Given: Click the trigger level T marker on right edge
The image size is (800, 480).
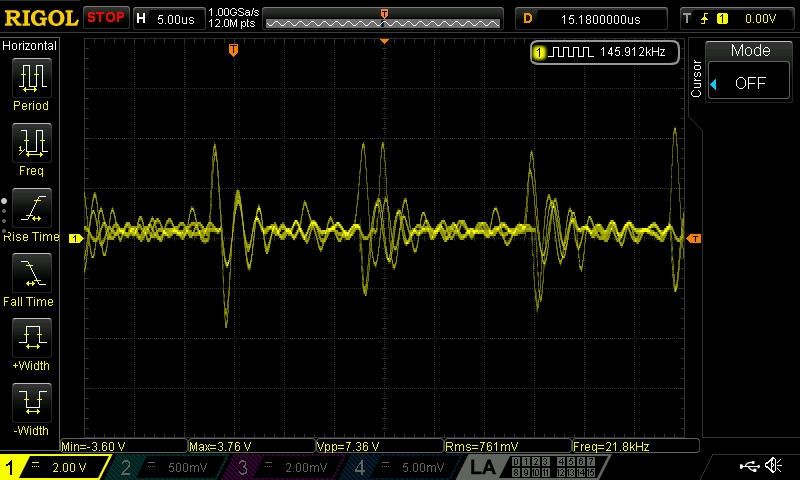Looking at the screenshot, I should [x=694, y=238].
